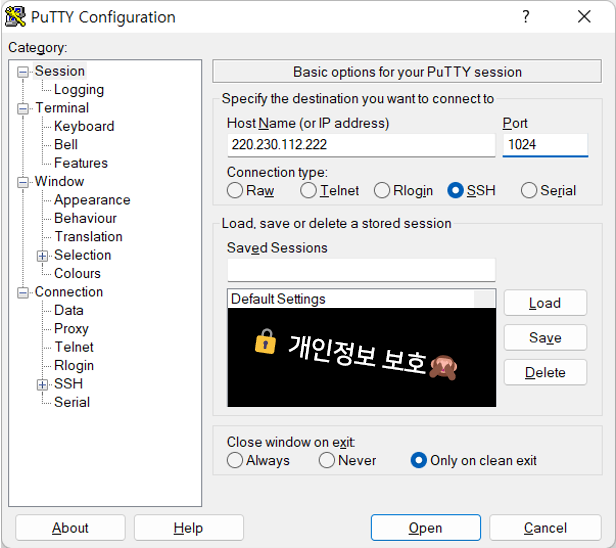616x548 pixels.
Task: Open the Bell settings category
Action: pos(66,145)
